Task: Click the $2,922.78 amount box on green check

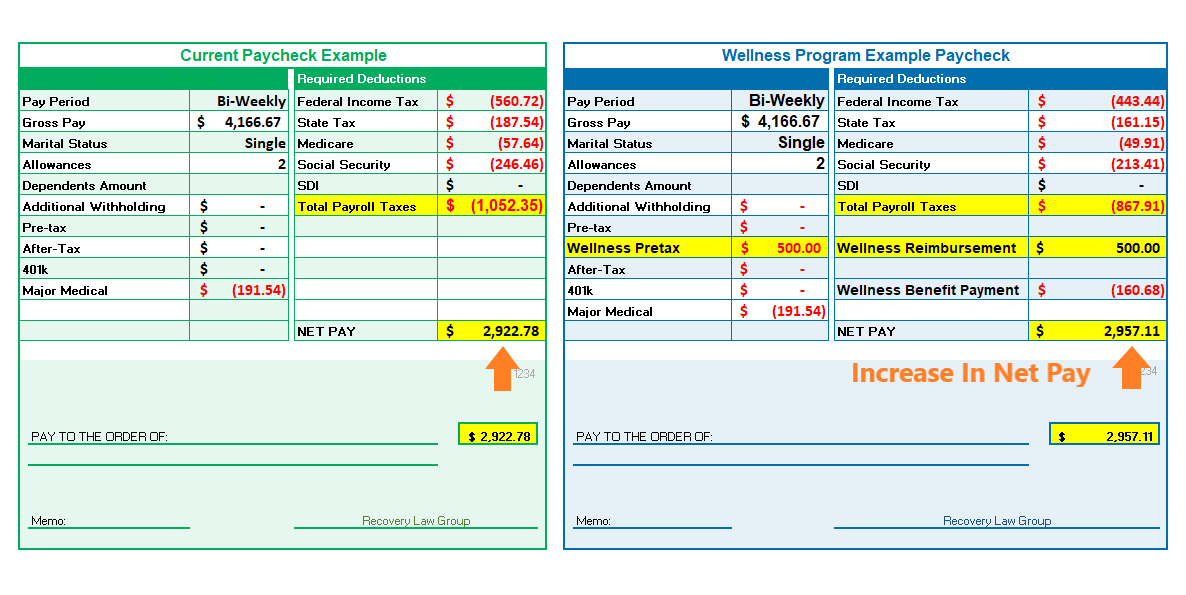Action: coord(498,436)
